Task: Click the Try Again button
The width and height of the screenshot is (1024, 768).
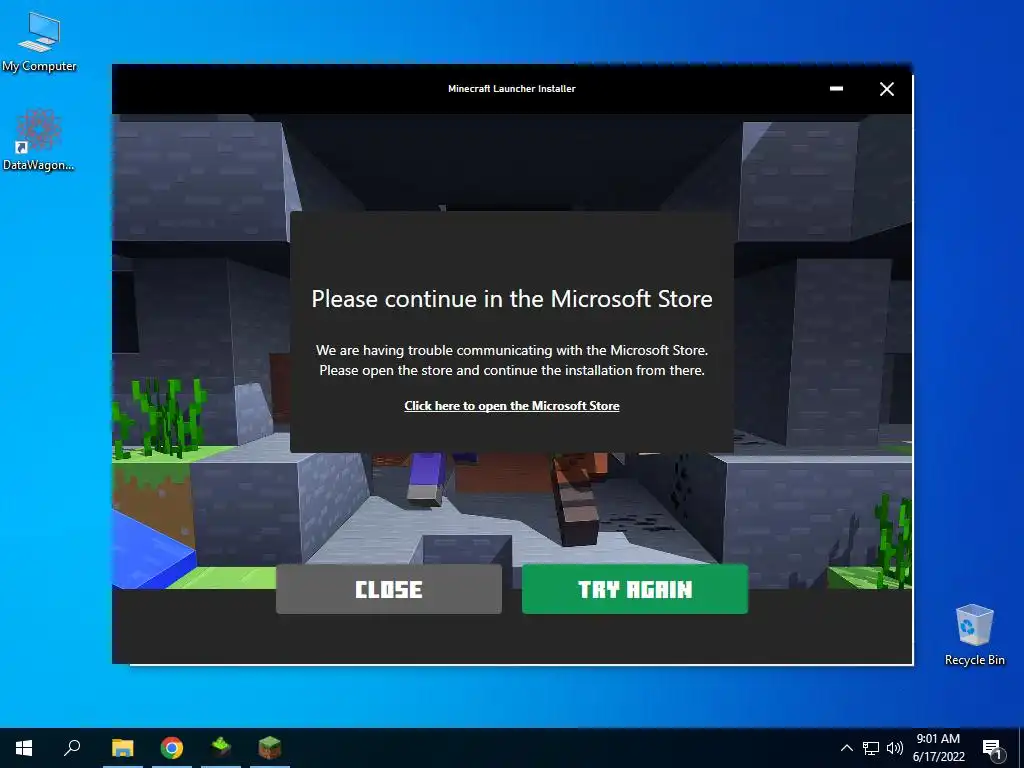Action: coord(635,589)
